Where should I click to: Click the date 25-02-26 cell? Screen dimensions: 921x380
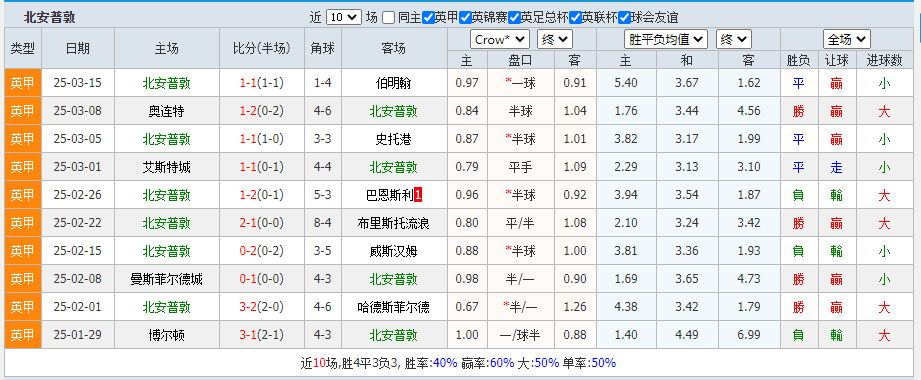click(78, 195)
